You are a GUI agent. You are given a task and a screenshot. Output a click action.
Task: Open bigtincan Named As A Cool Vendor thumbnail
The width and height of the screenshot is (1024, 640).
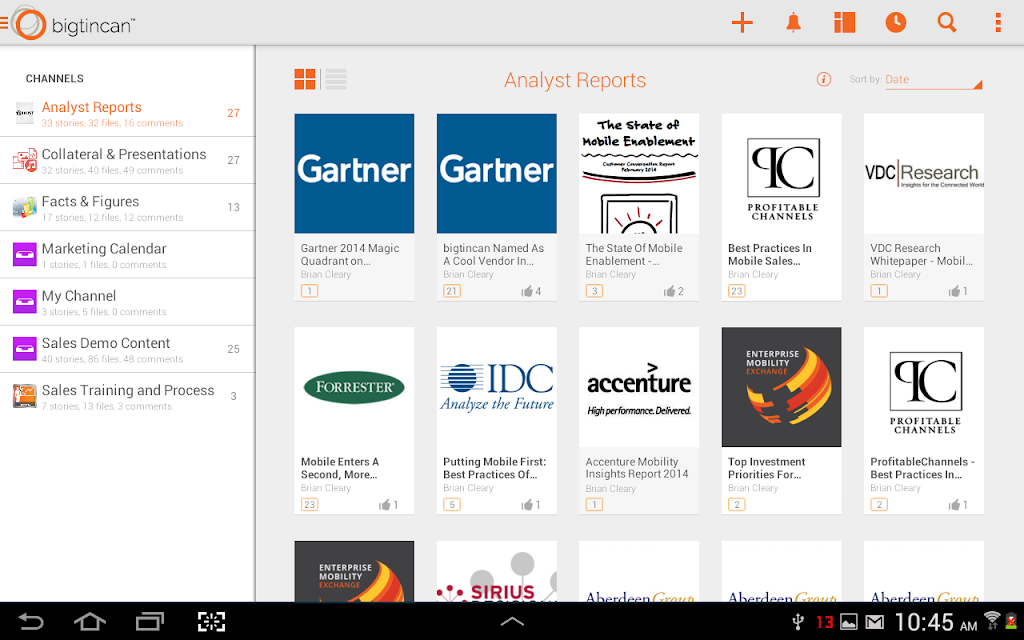tap(496, 173)
